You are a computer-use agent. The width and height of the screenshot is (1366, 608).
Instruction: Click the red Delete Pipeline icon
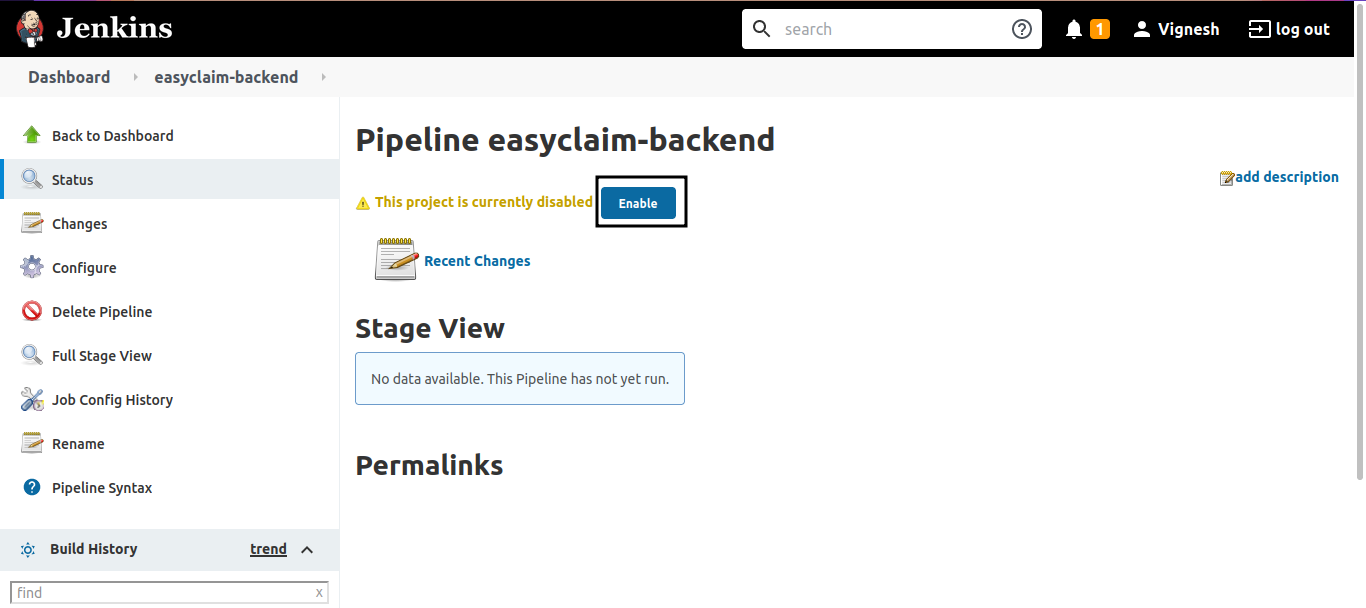(x=32, y=311)
